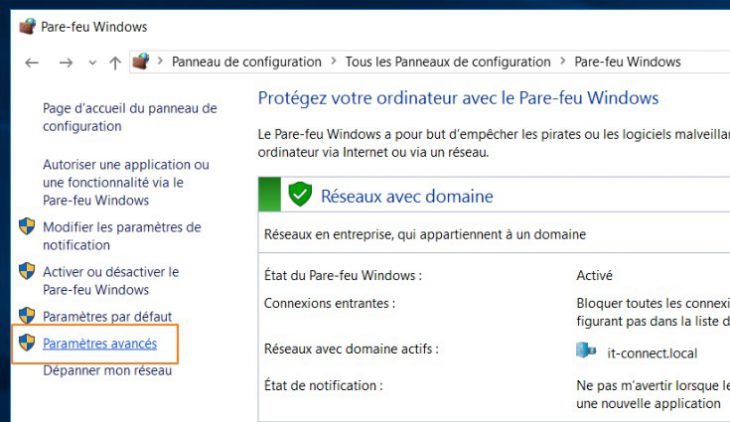This screenshot has width=730, height=422.
Task: Click shield icon beside Modifier les paramètres de notification
Action: (27, 227)
